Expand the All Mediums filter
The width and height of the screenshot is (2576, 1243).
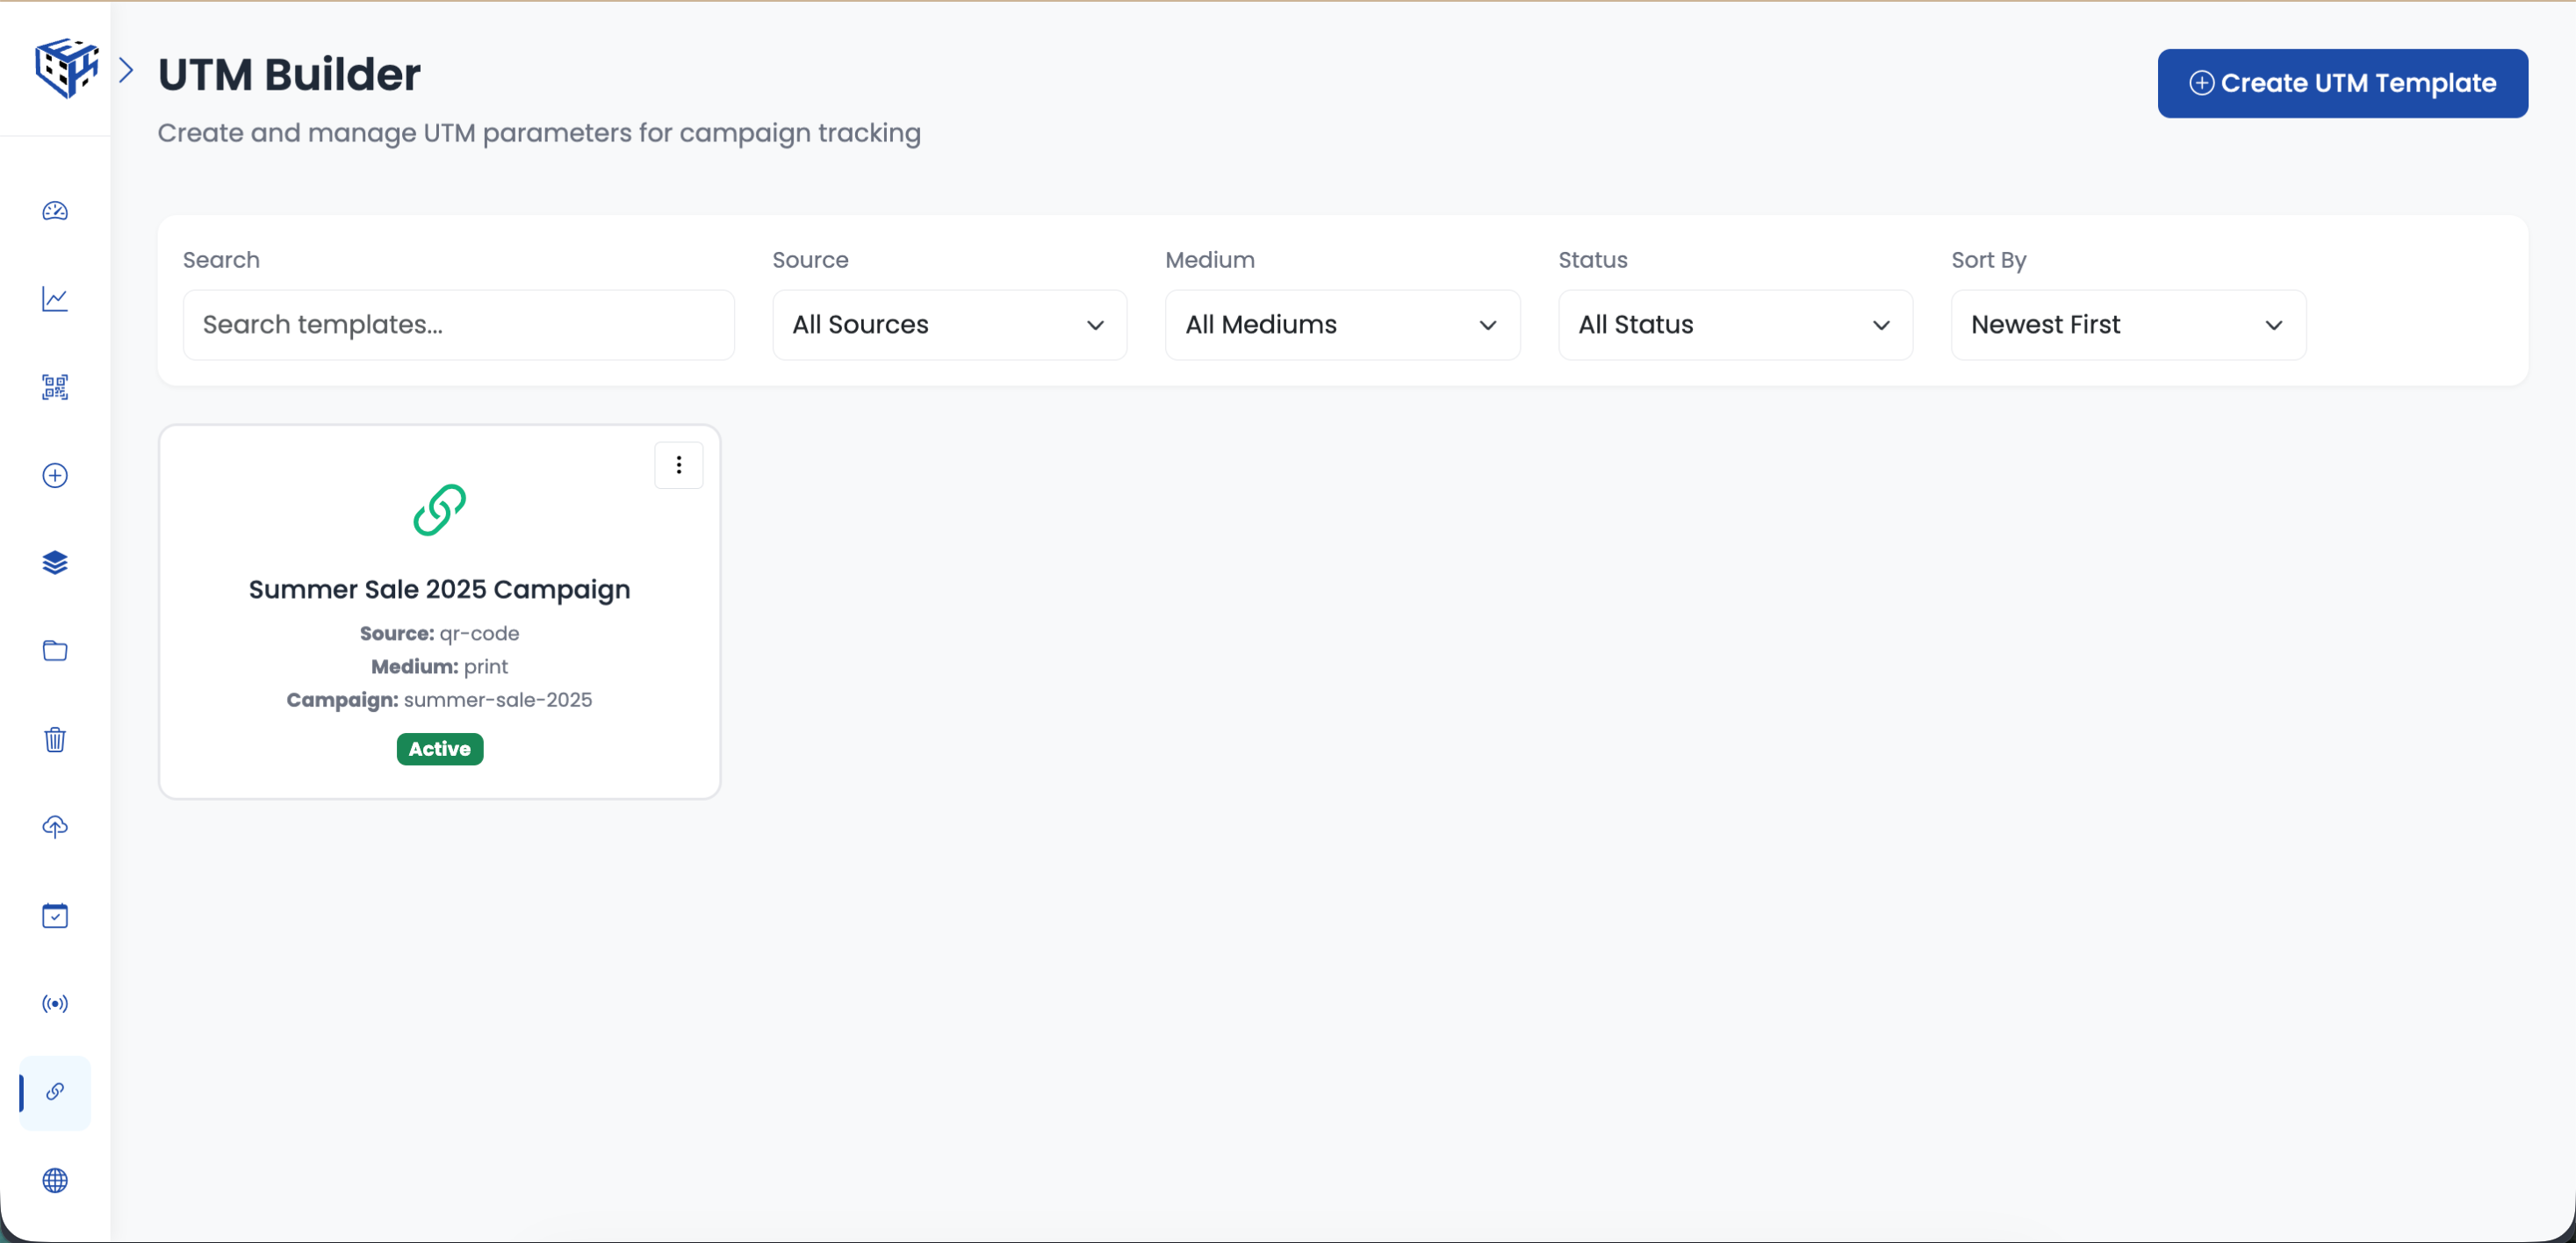click(x=1341, y=324)
